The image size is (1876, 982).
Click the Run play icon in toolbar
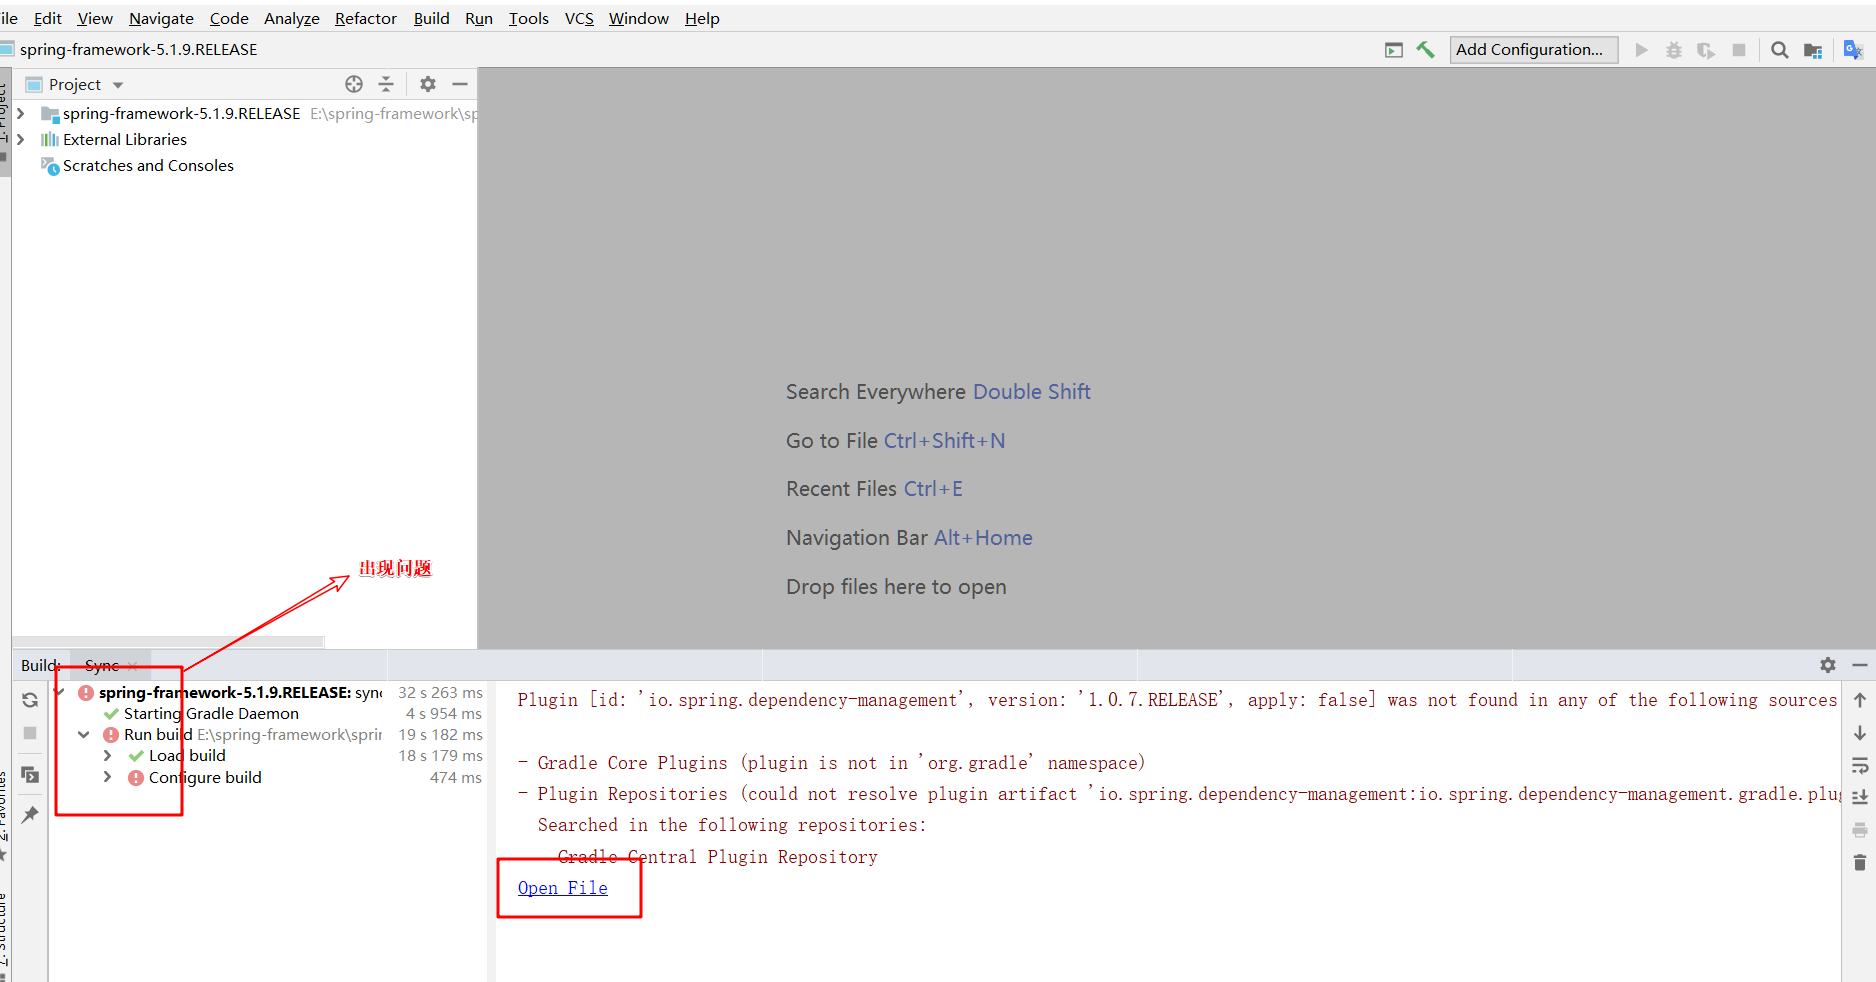[1641, 50]
